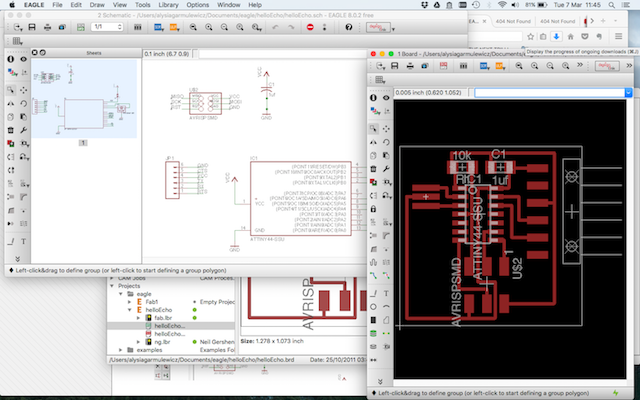Select Text tool in Schematic tool palette
The width and height of the screenshot is (640, 400).
tap(24, 242)
